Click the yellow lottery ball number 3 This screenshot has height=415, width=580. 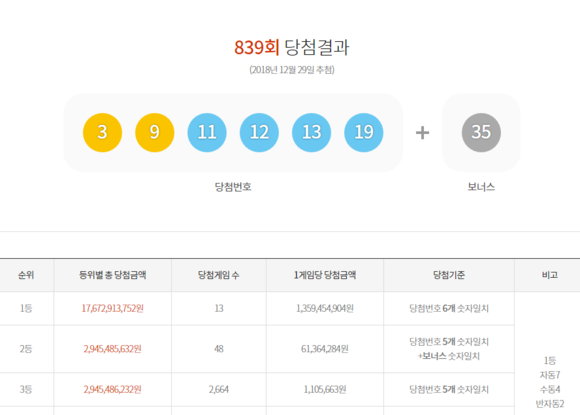[102, 132]
